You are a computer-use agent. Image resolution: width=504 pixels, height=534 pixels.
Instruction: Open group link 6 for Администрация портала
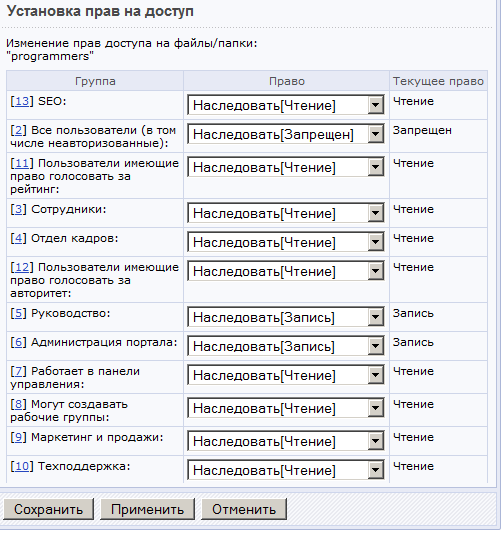click(18, 342)
